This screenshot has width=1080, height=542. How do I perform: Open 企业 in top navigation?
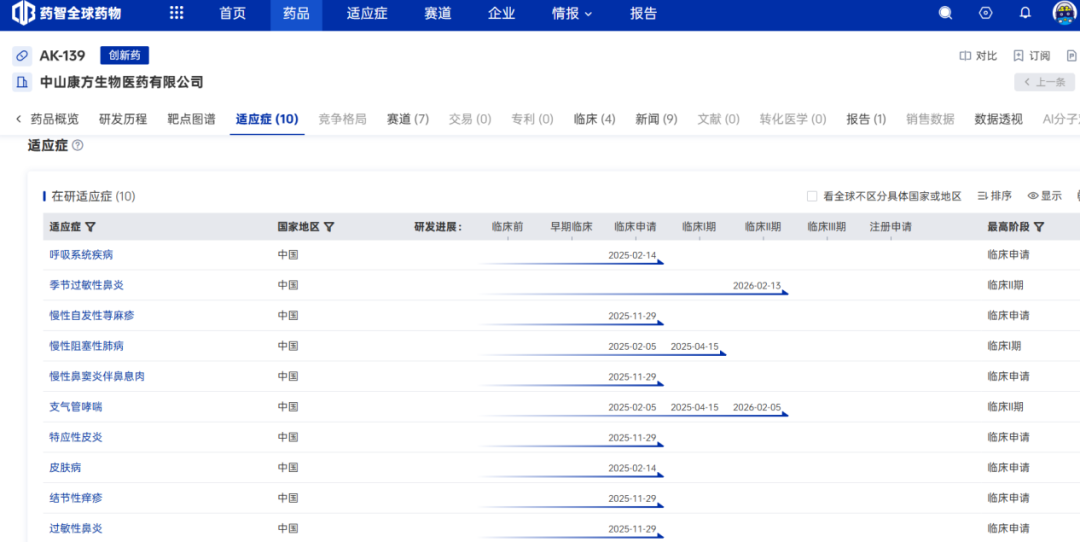(501, 13)
